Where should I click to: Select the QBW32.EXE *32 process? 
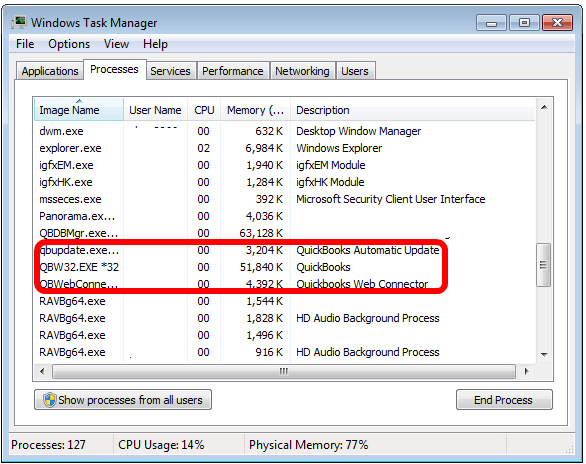tap(284, 267)
